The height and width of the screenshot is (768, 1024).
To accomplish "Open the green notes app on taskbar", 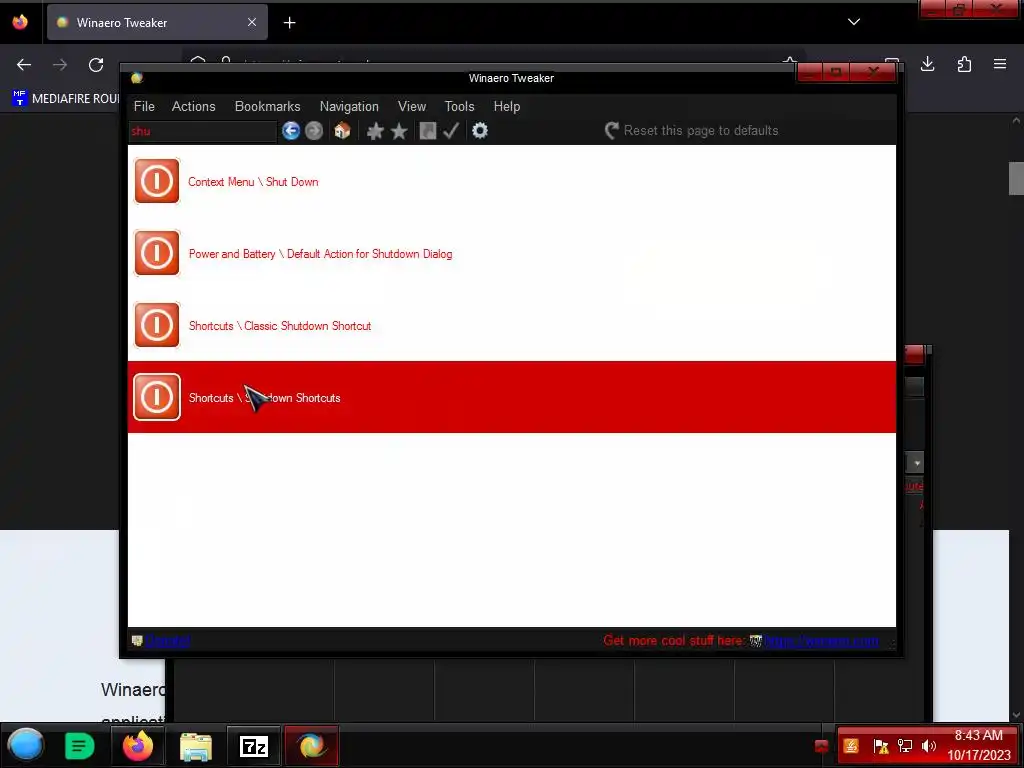I will (x=80, y=746).
